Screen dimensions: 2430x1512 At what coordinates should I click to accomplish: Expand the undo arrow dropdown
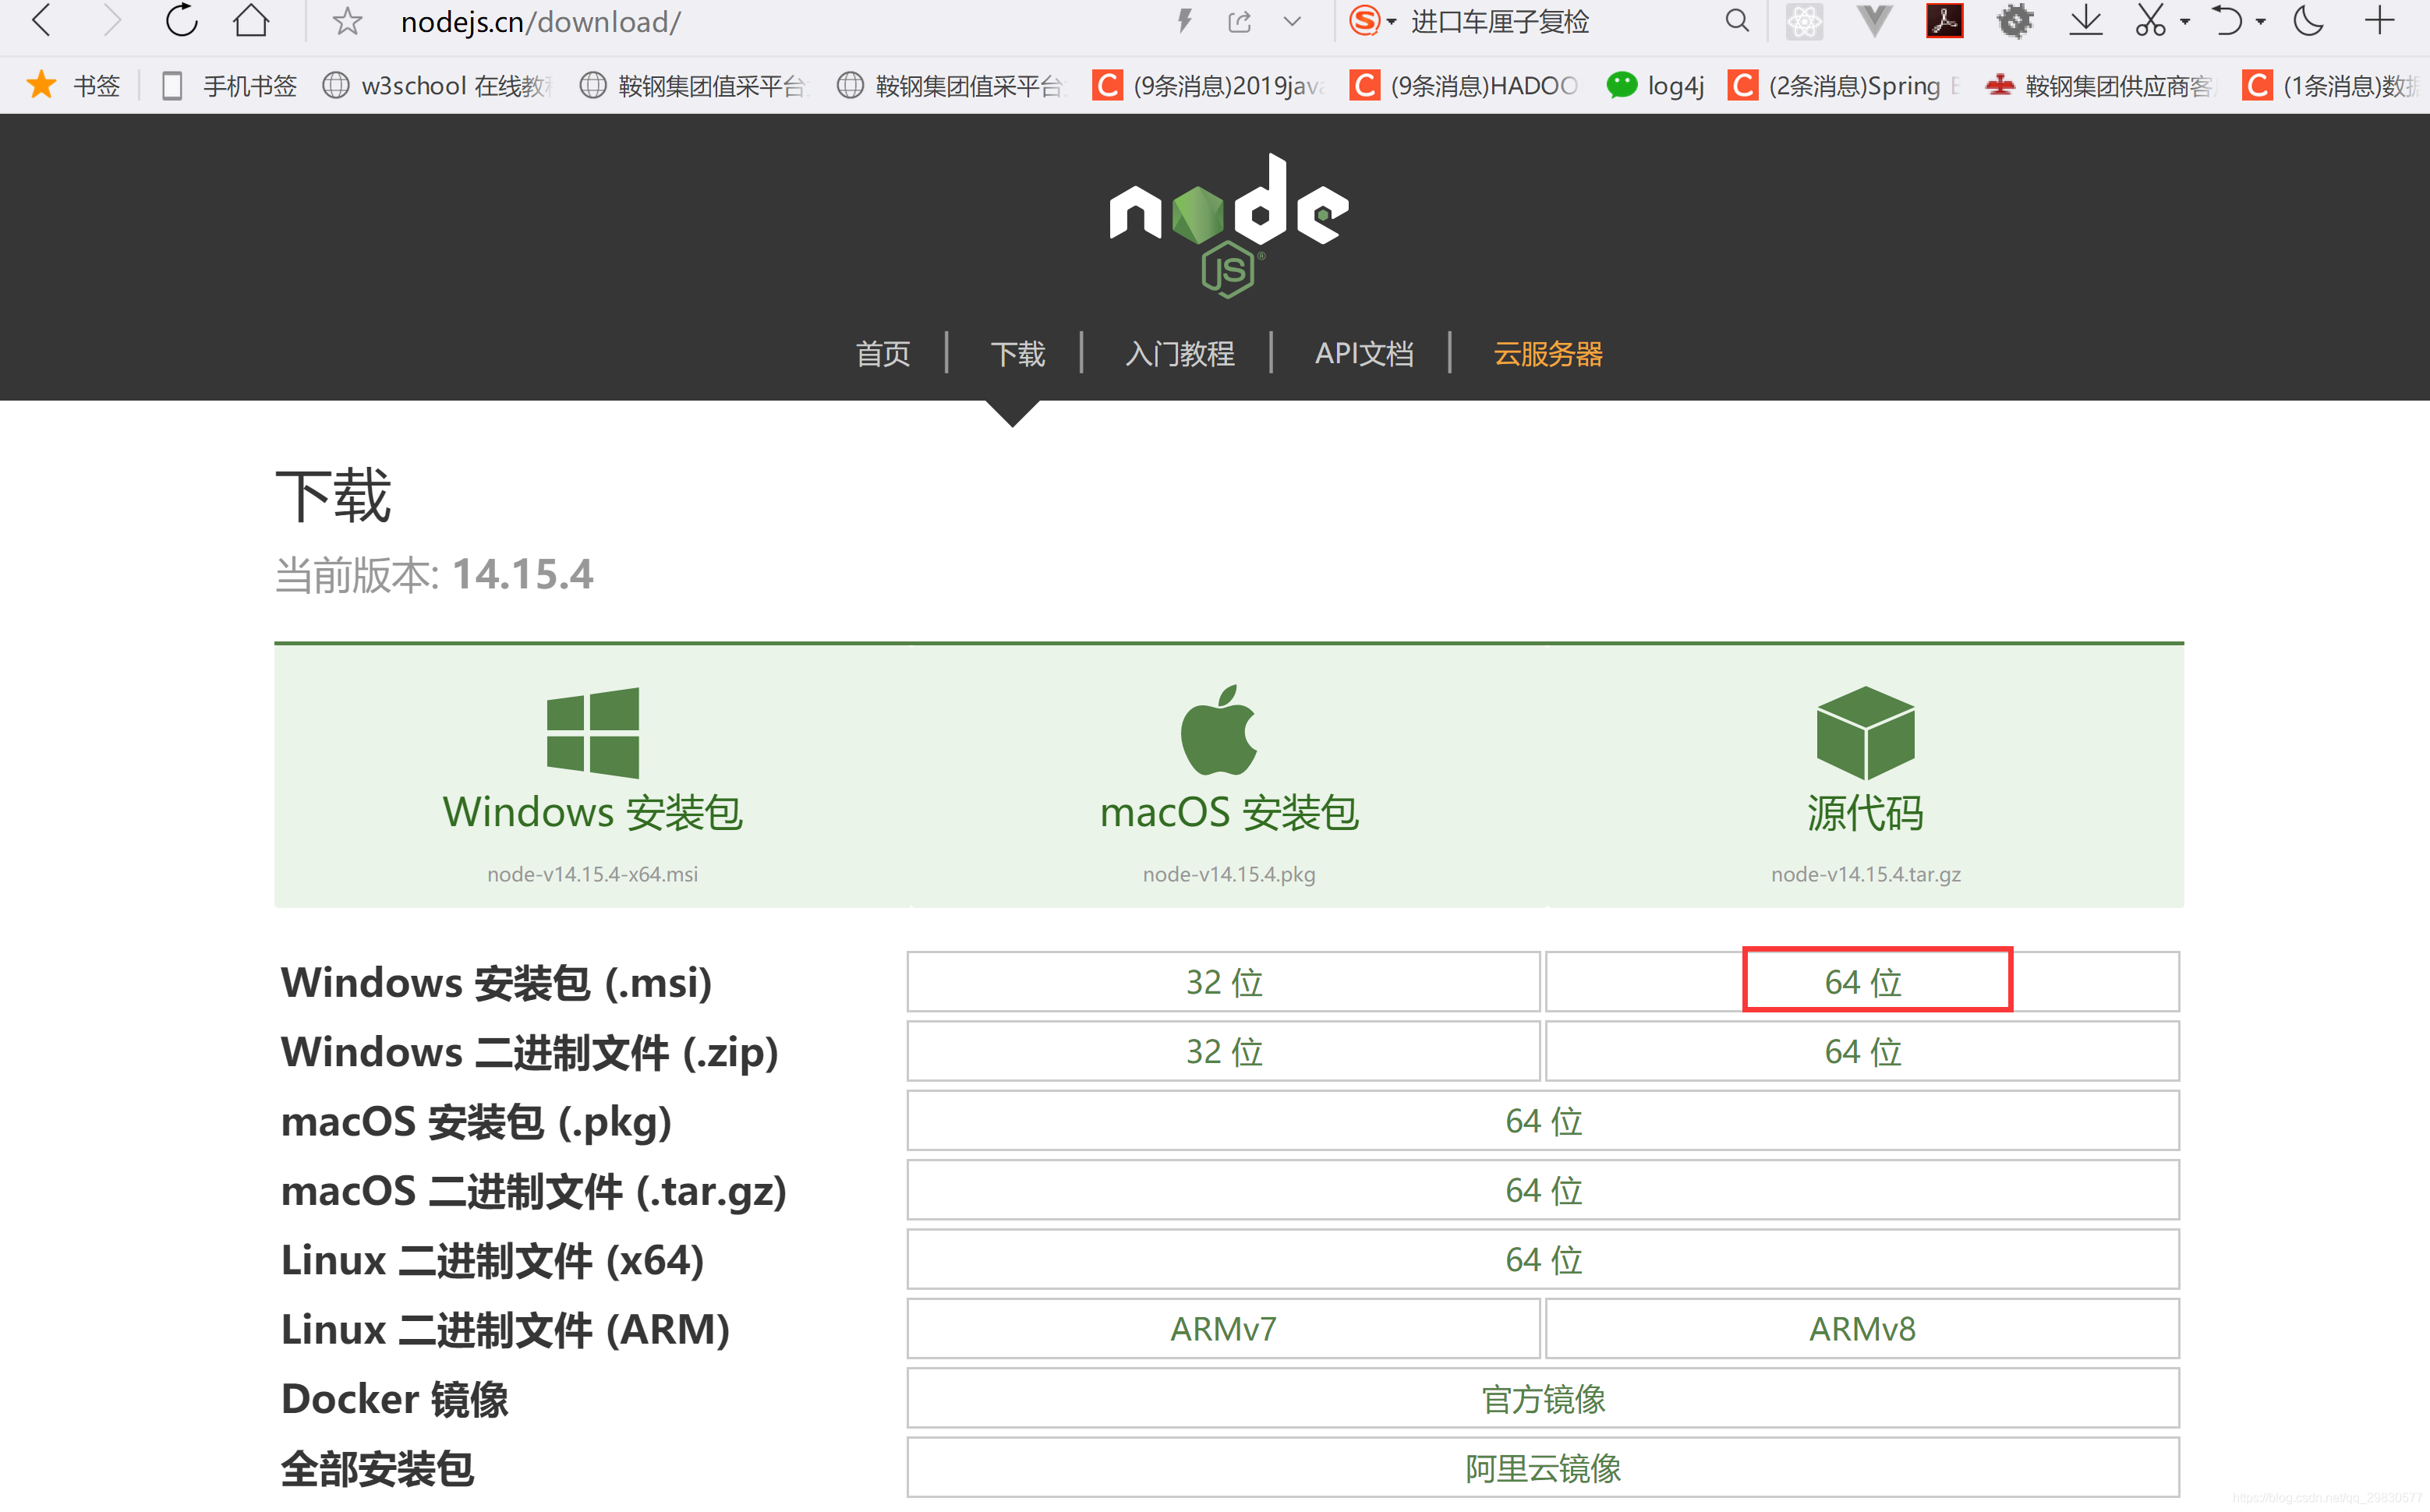(2261, 21)
